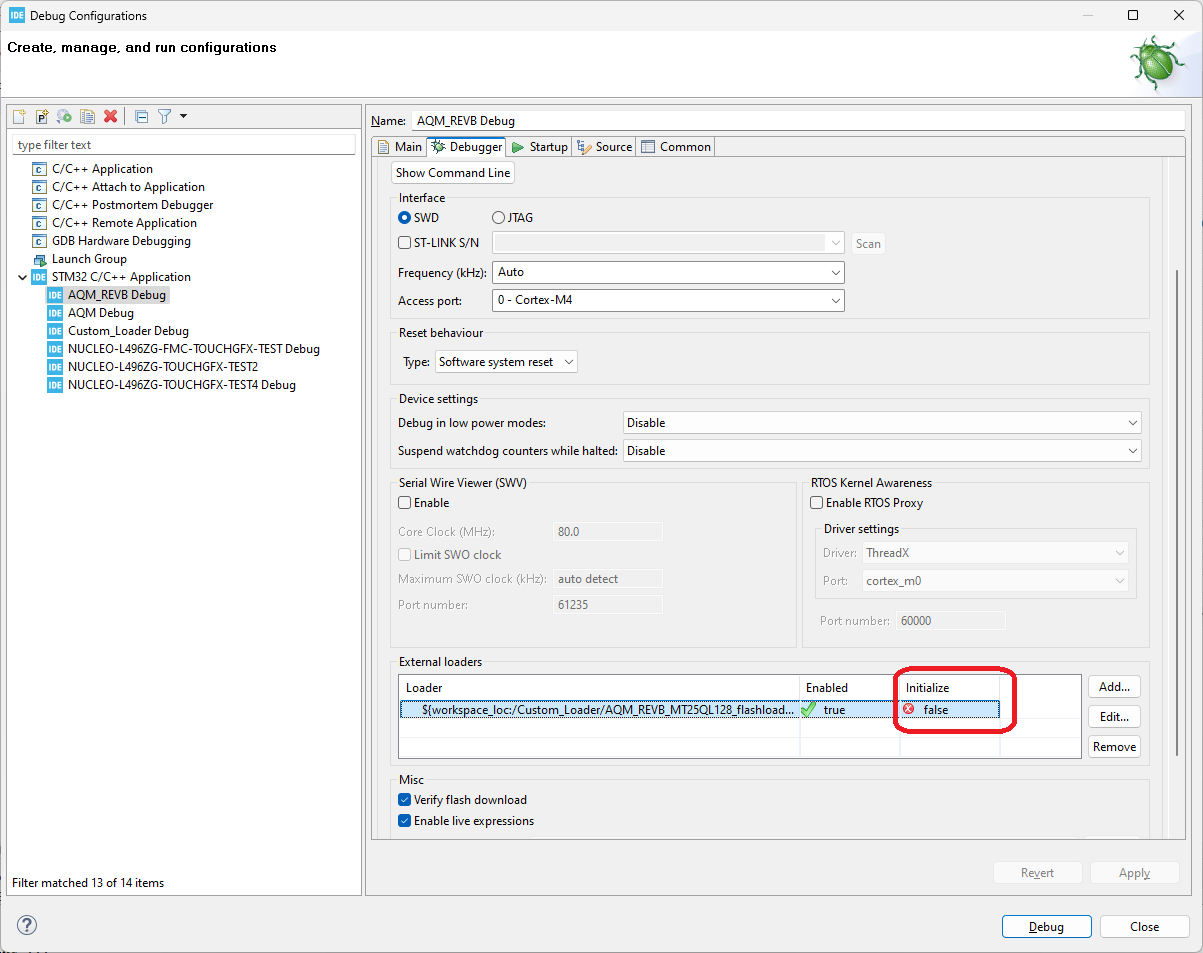Create a new launch configuration prototype

[41, 116]
